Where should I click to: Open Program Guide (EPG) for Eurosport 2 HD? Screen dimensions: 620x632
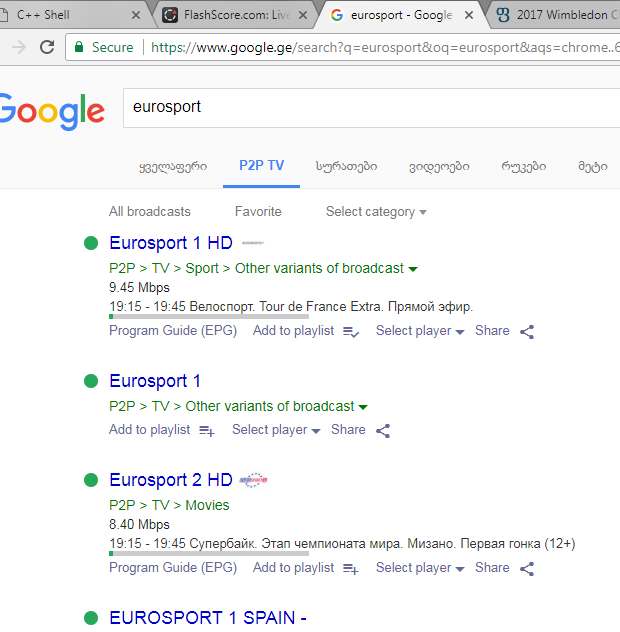(x=173, y=568)
